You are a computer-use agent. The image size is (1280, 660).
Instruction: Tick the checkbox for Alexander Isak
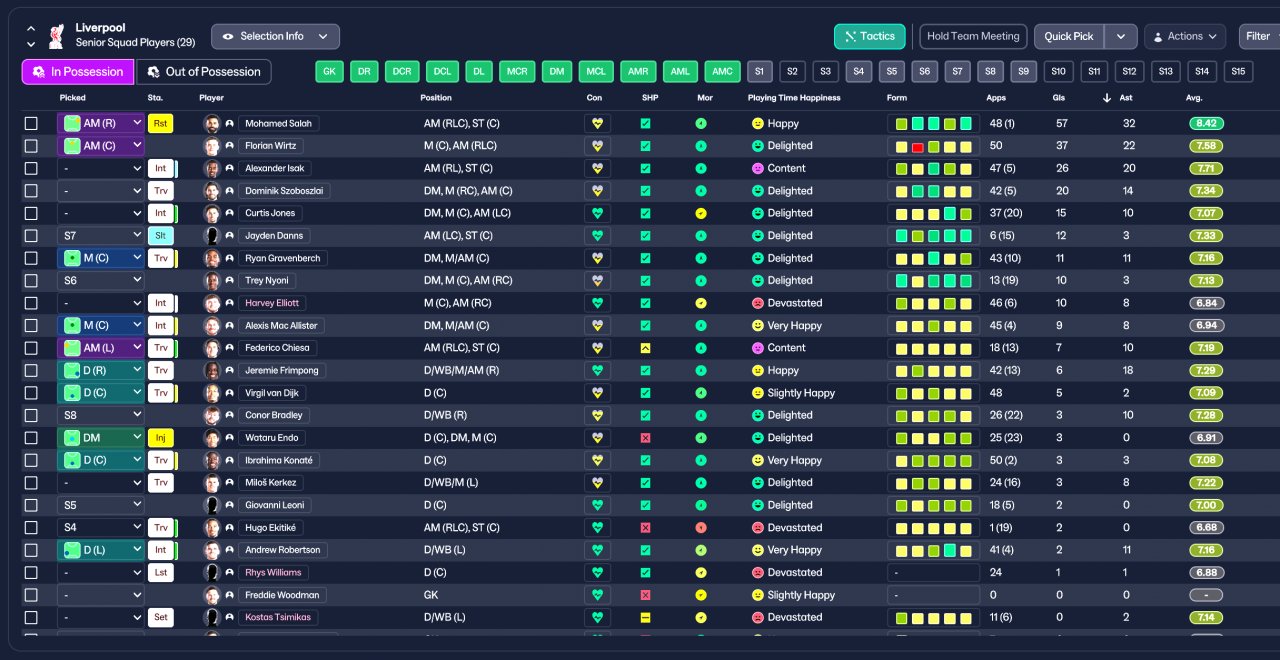[31, 168]
